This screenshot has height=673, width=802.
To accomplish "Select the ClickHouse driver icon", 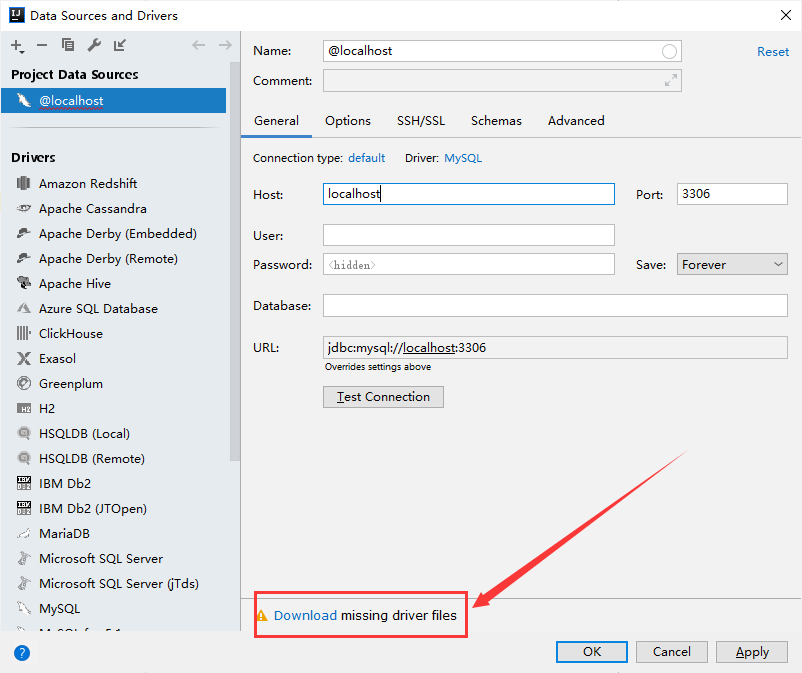I will tap(24, 333).
